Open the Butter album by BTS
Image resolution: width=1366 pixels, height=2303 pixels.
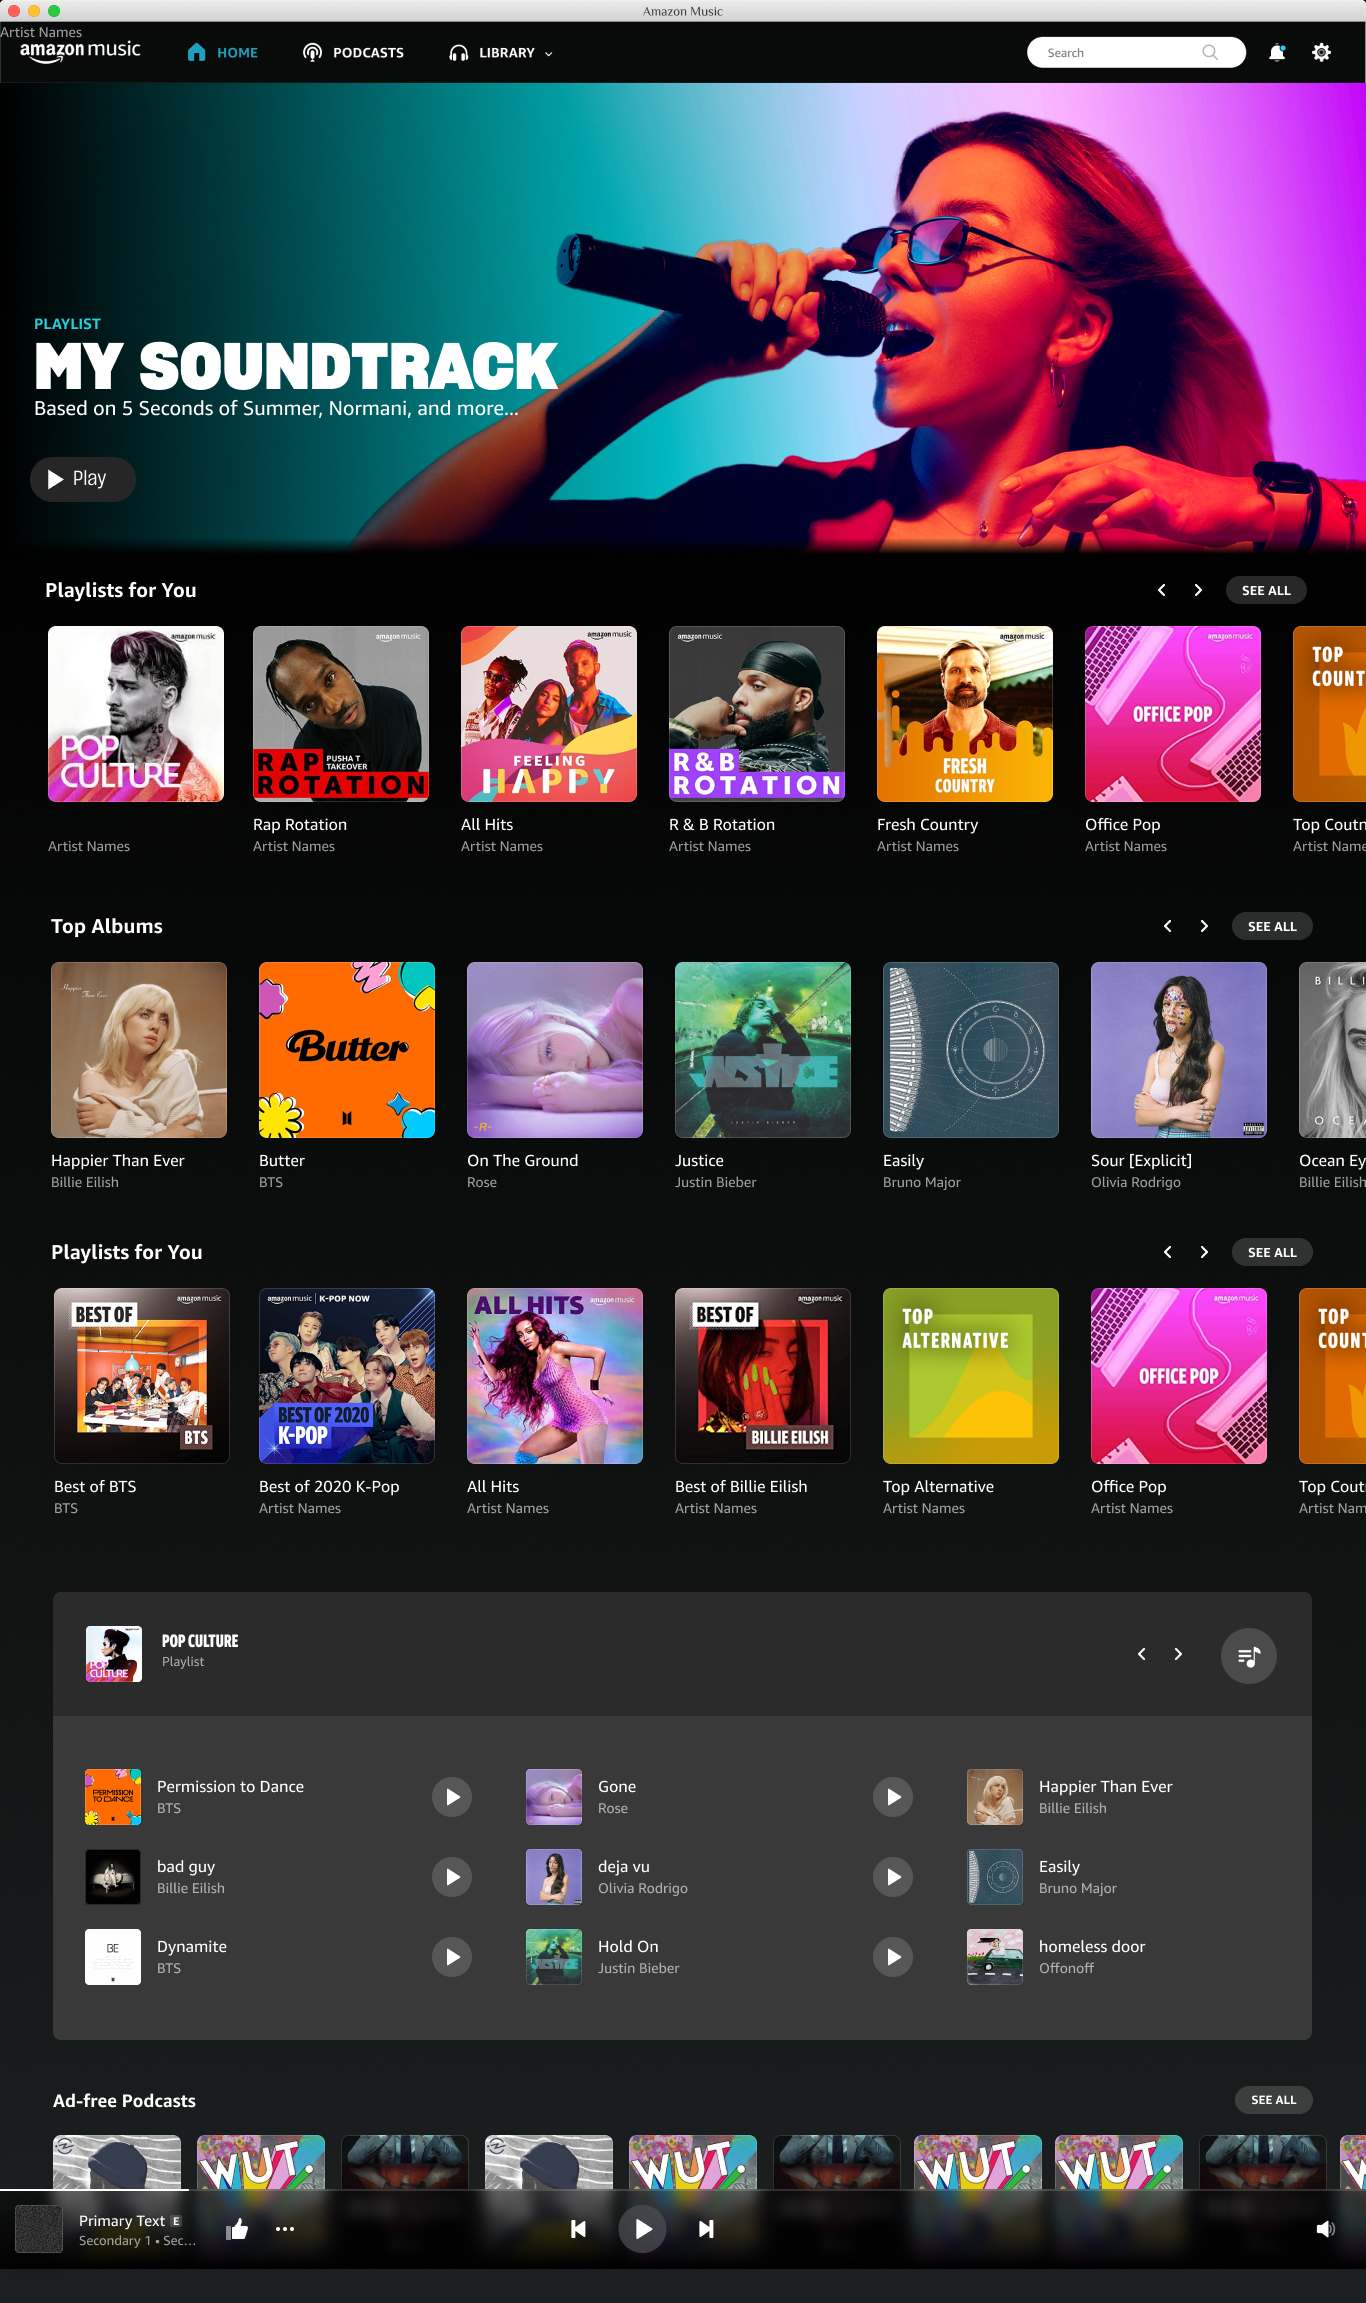point(347,1050)
